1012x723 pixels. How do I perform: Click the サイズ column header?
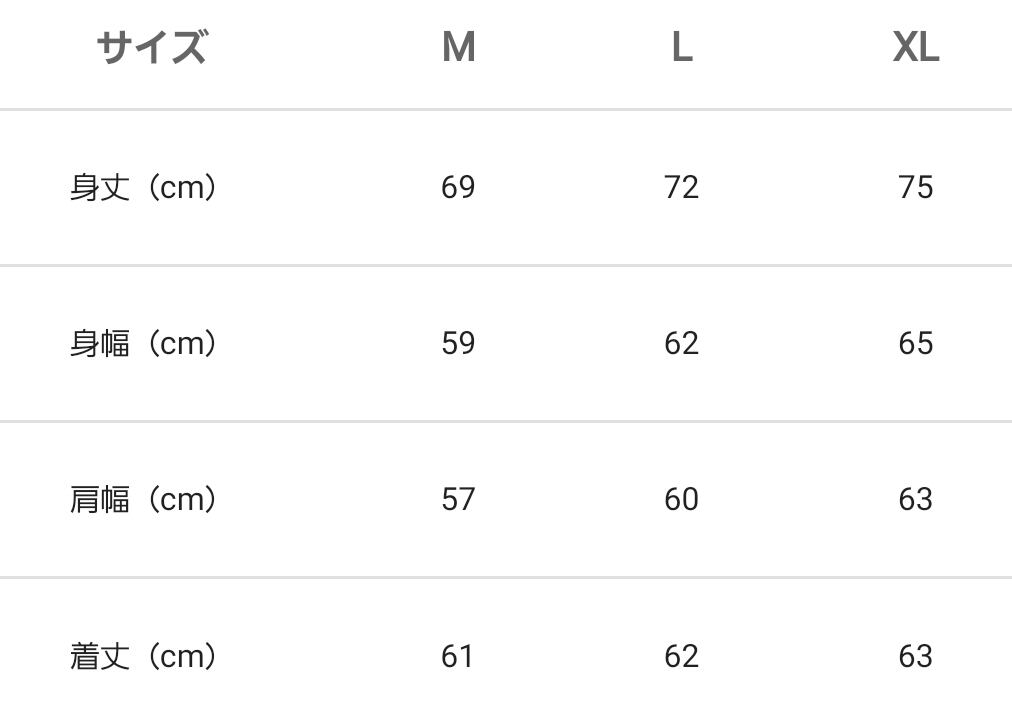pyautogui.click(x=152, y=47)
